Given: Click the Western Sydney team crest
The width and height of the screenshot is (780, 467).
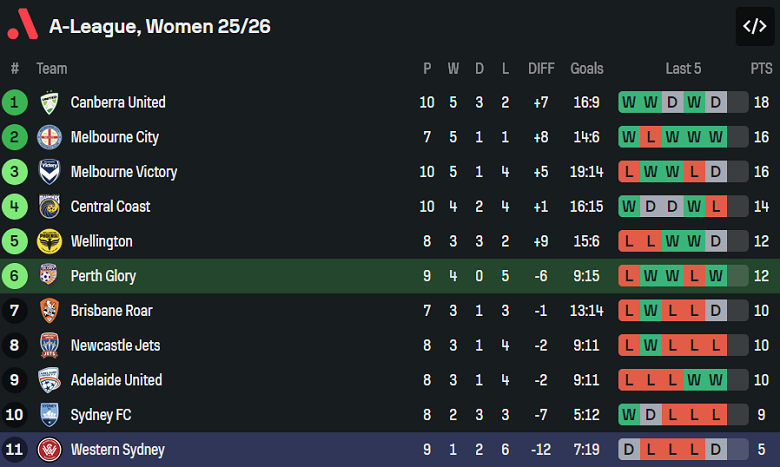Looking at the screenshot, I should (49, 449).
